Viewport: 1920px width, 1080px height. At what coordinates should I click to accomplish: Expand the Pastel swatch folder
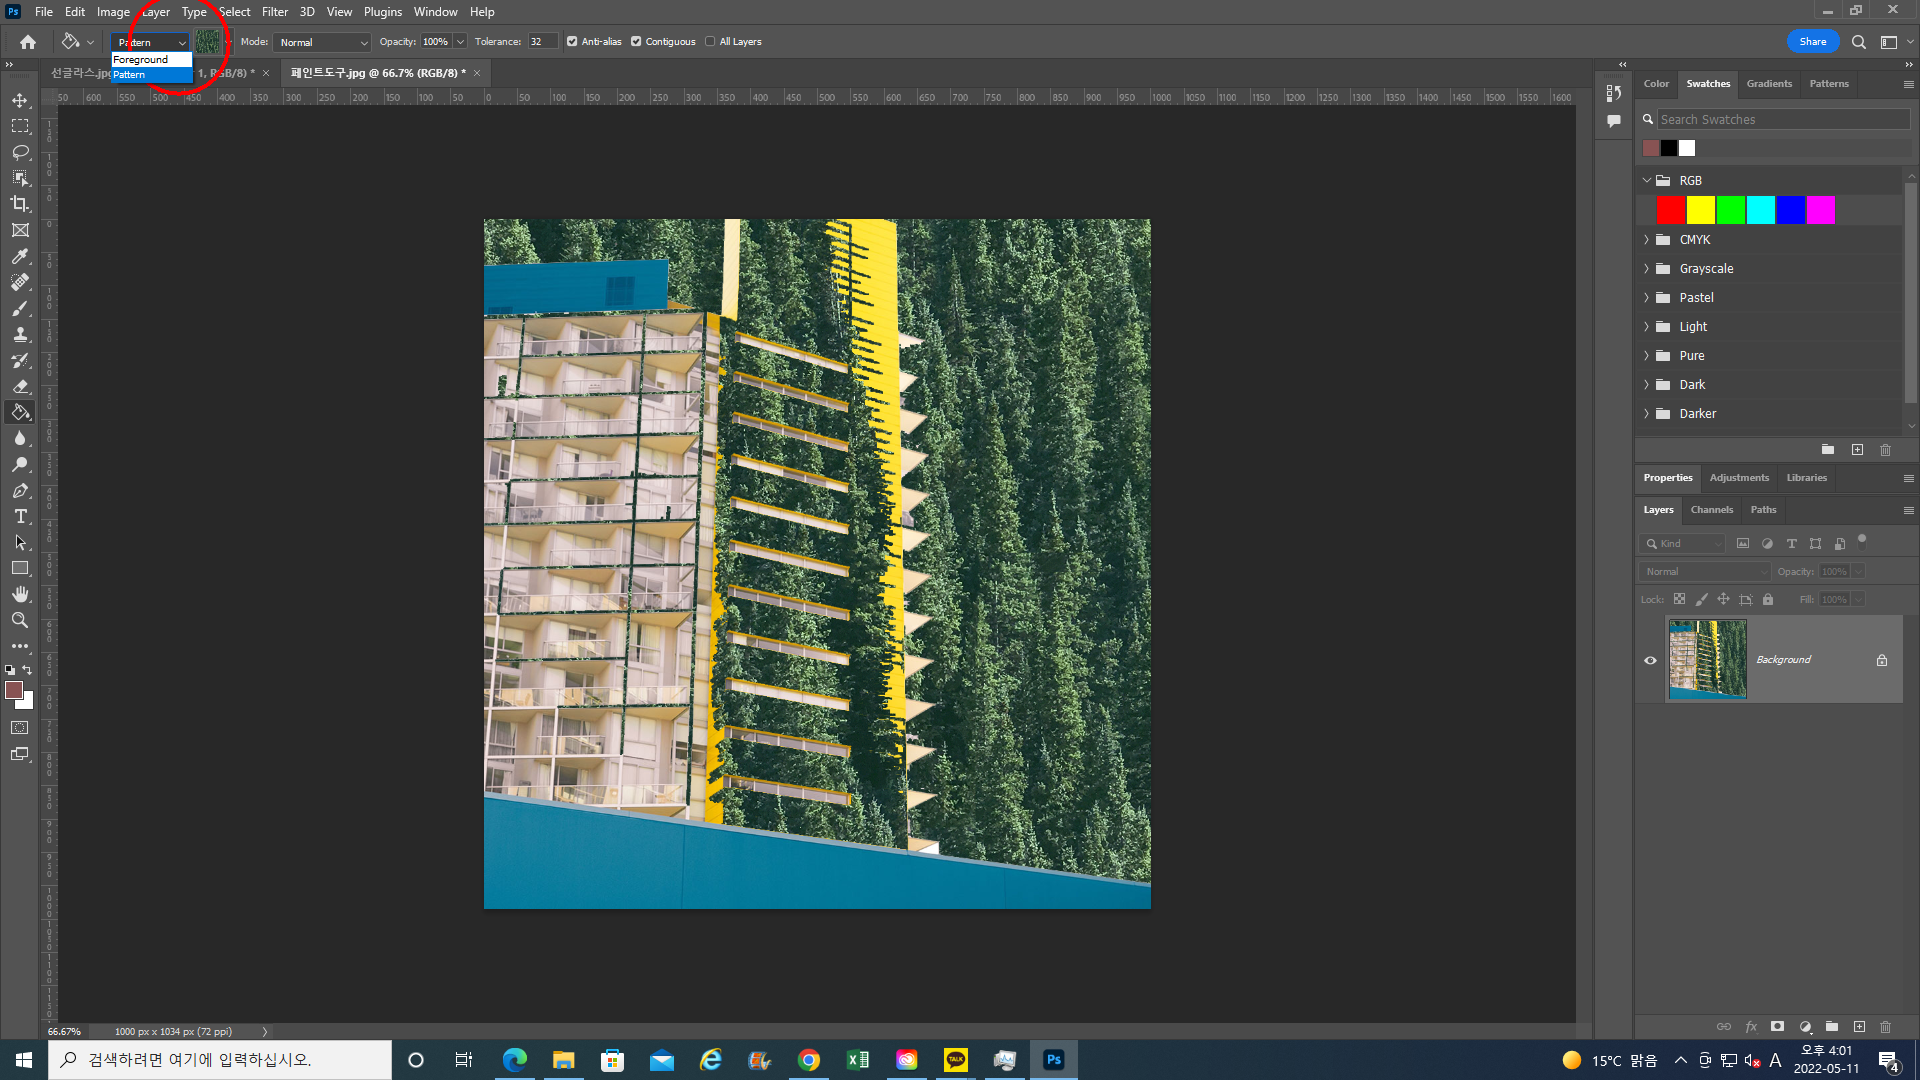coord(1646,298)
